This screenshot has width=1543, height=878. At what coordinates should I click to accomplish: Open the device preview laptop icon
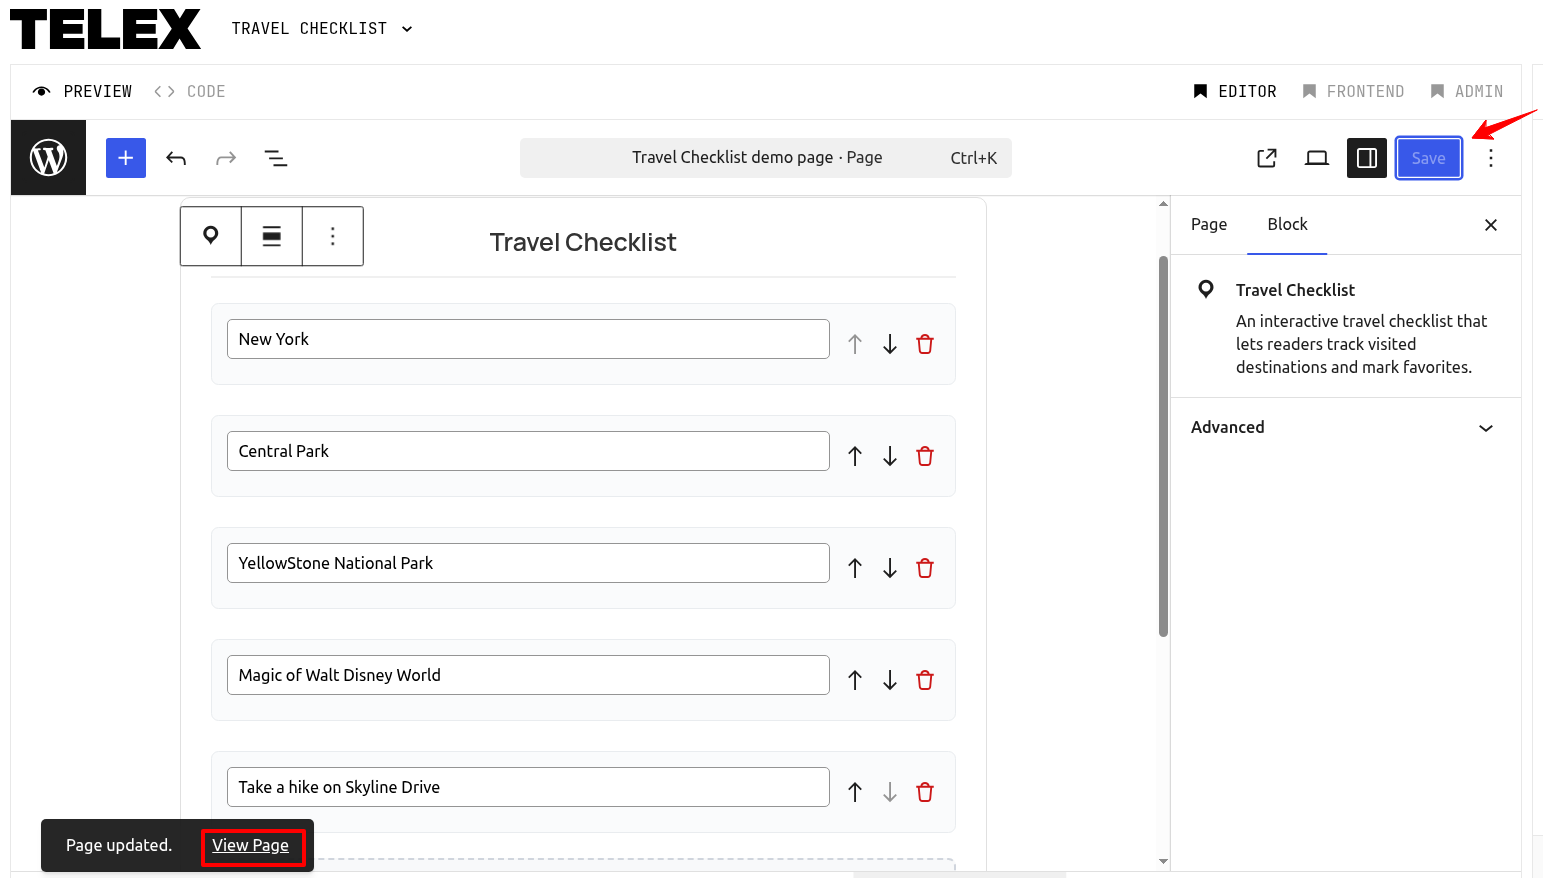(1316, 158)
